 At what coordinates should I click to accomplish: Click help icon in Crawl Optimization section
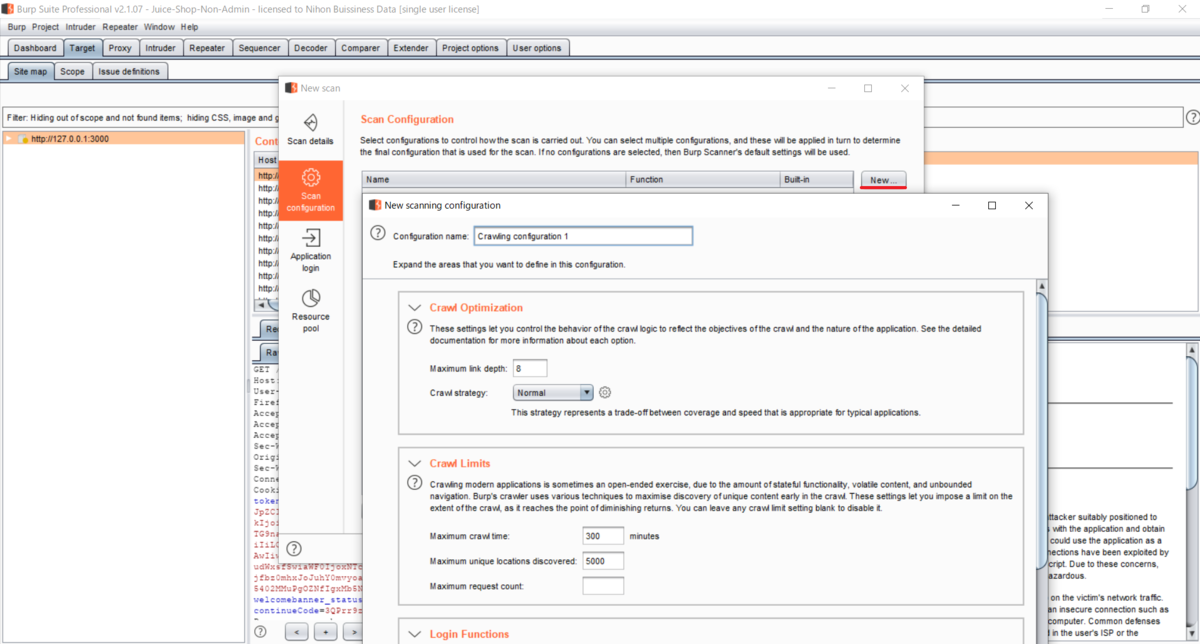(414, 327)
